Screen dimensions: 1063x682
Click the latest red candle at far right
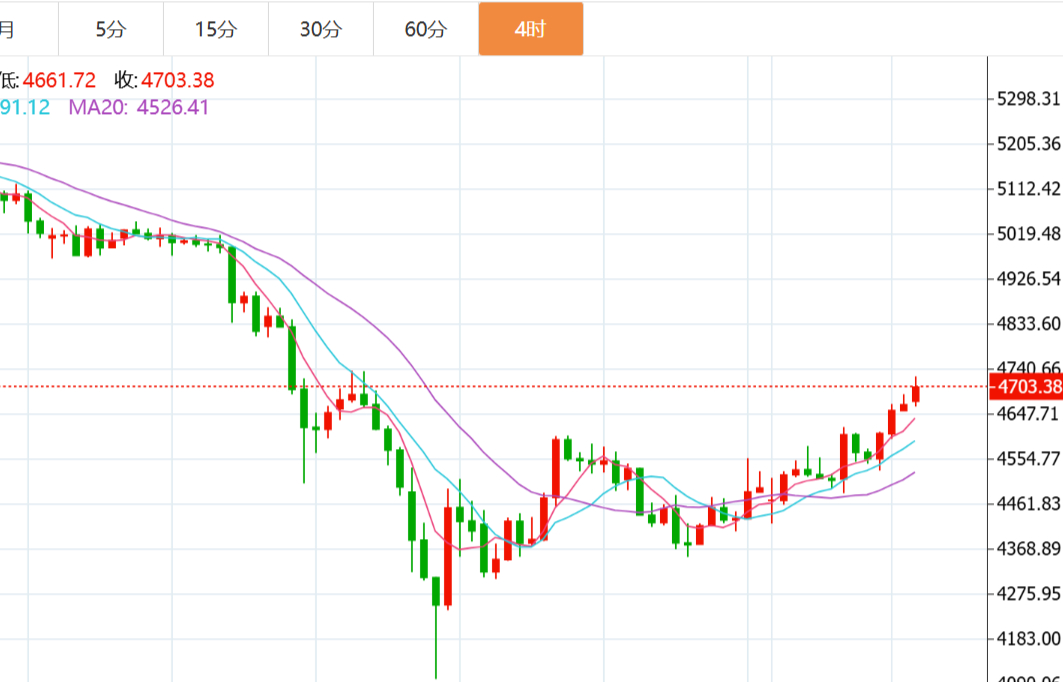pyautogui.click(x=915, y=394)
